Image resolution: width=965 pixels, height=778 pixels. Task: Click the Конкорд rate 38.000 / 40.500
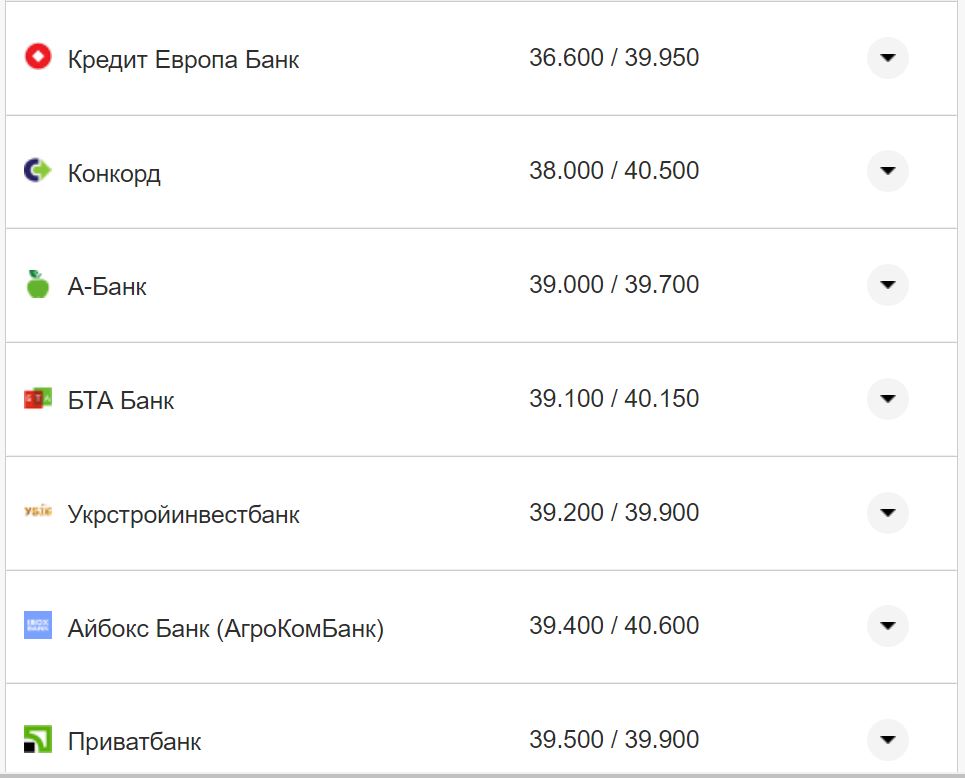(x=614, y=171)
